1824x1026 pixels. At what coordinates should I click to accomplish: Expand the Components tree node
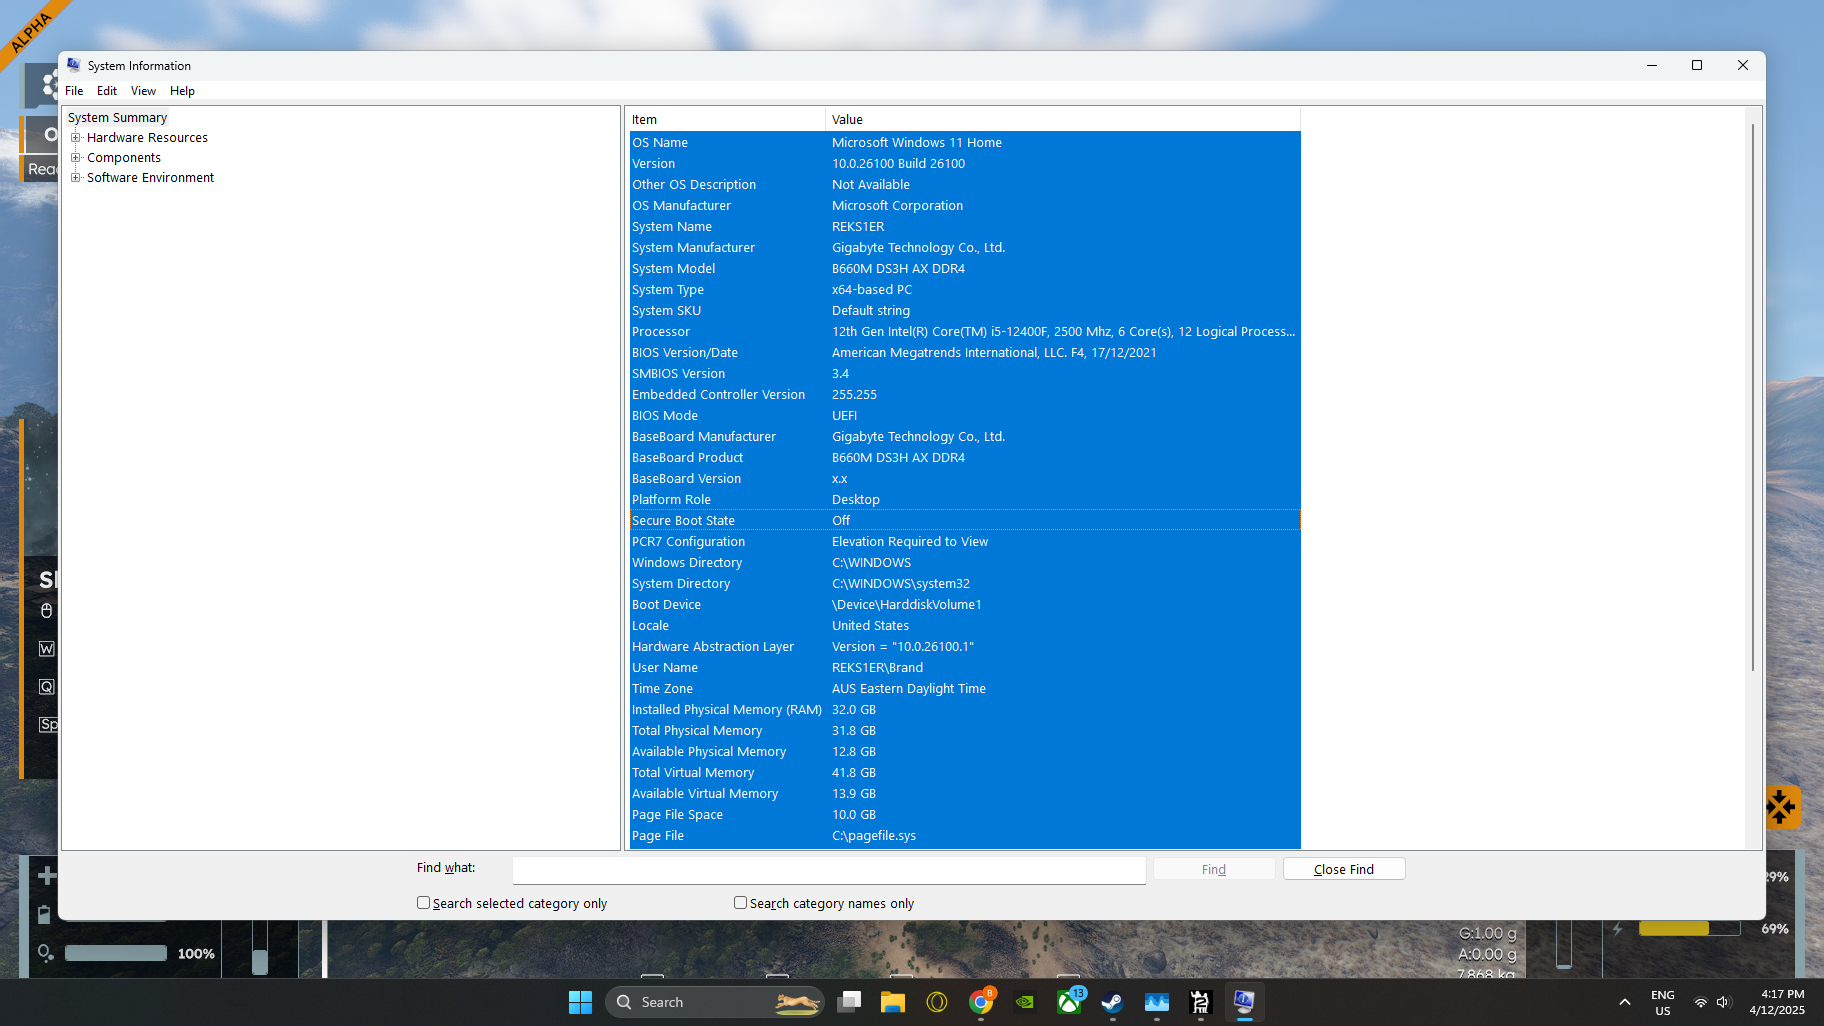(x=76, y=158)
